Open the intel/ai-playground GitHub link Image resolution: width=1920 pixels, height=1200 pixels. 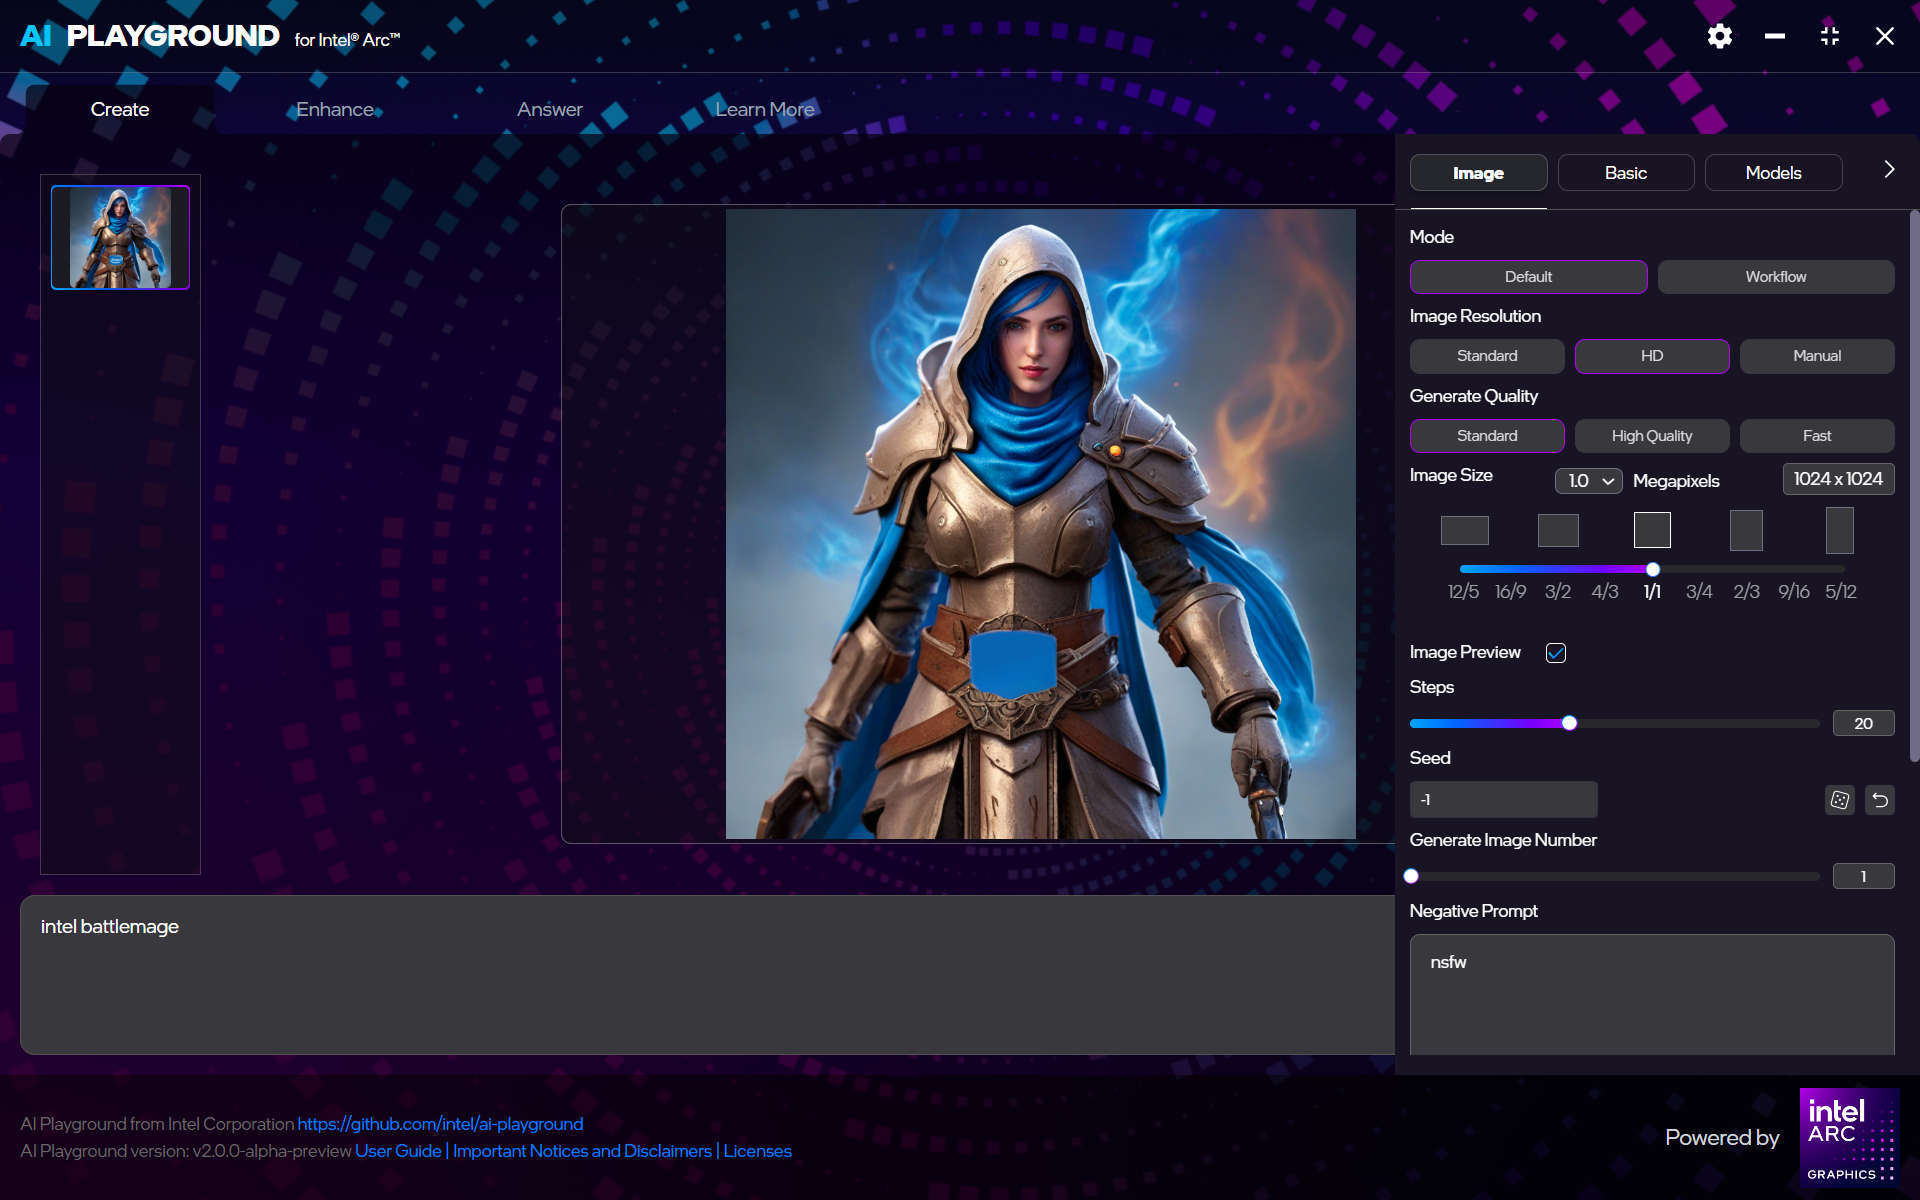point(440,1124)
